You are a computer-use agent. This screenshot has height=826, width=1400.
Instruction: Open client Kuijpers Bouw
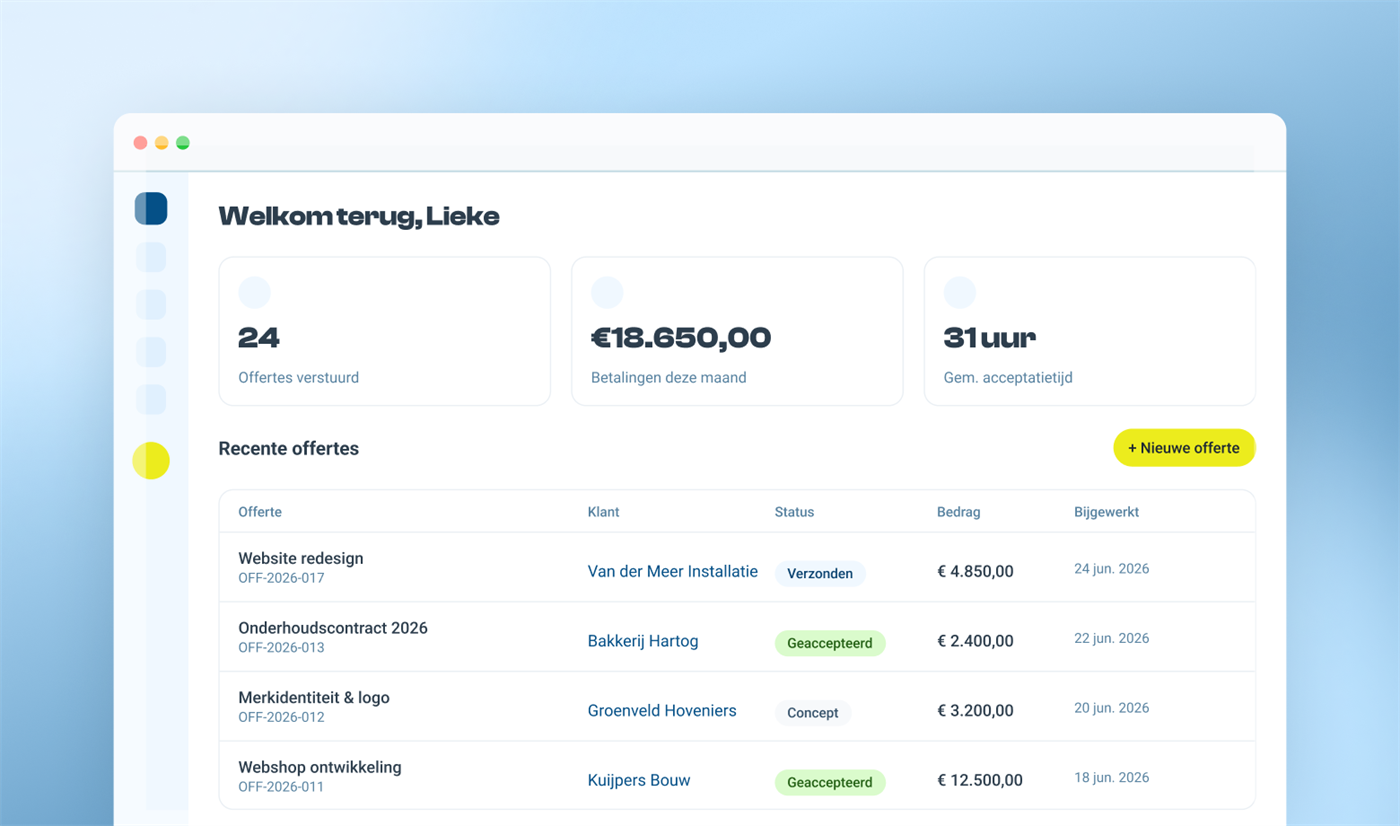[x=639, y=781]
